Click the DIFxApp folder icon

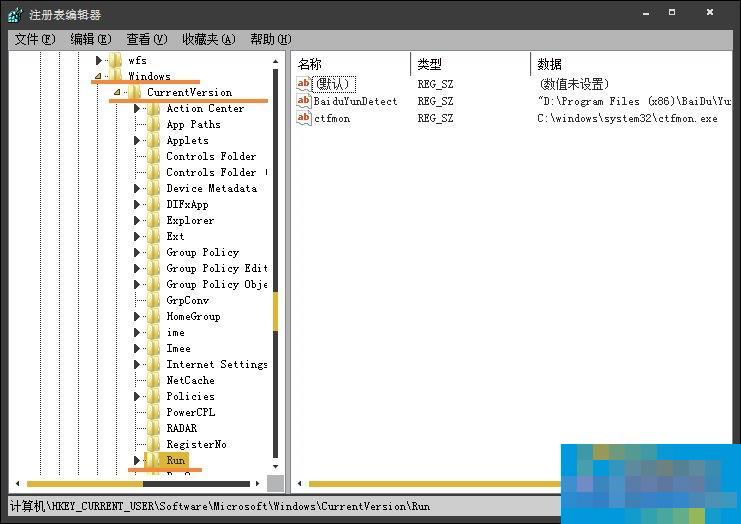tap(154, 205)
